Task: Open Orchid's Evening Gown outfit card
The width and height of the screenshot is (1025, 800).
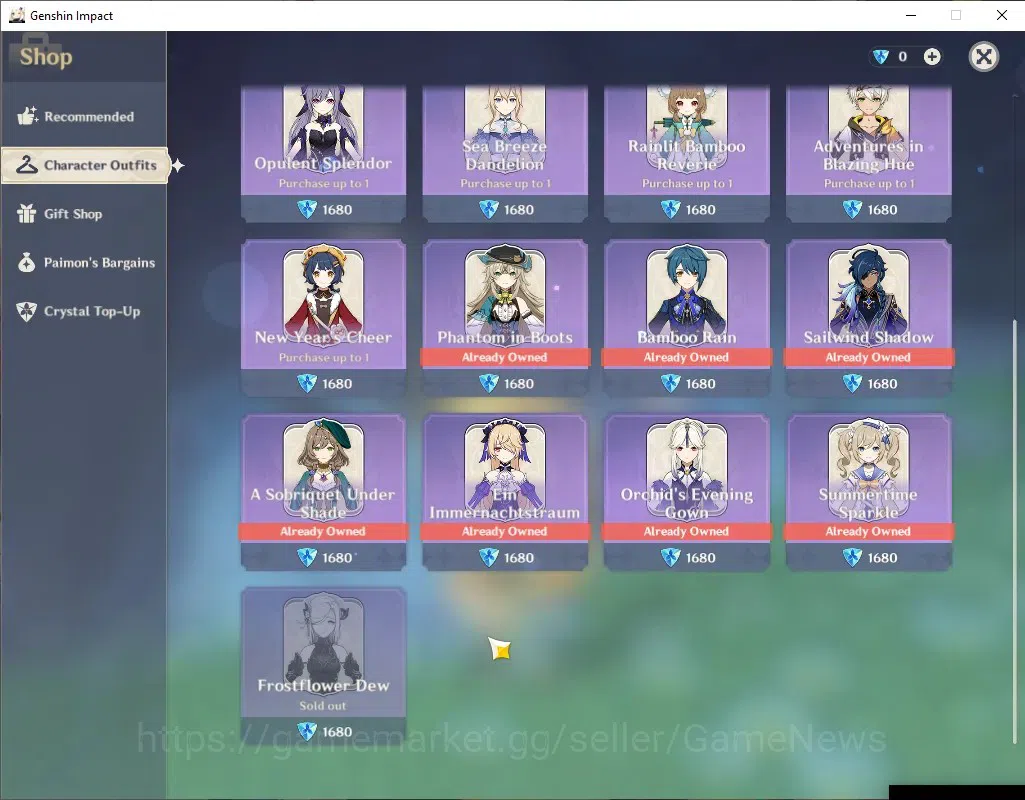Action: click(687, 492)
